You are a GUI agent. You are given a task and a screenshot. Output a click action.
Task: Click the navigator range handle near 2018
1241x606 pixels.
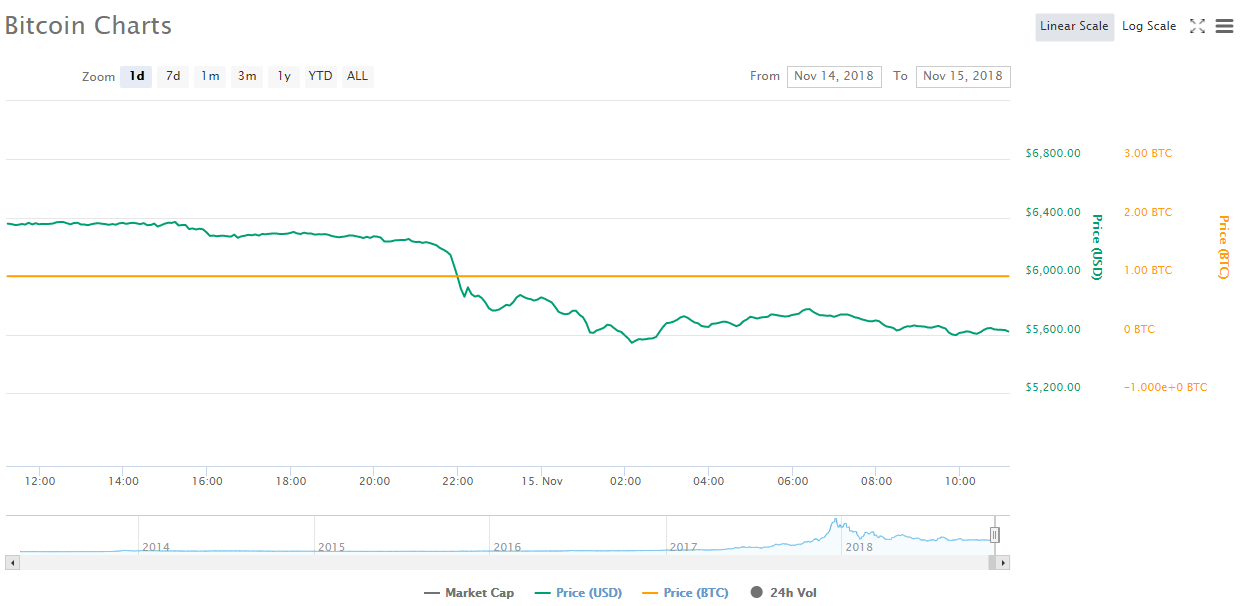(x=995, y=535)
